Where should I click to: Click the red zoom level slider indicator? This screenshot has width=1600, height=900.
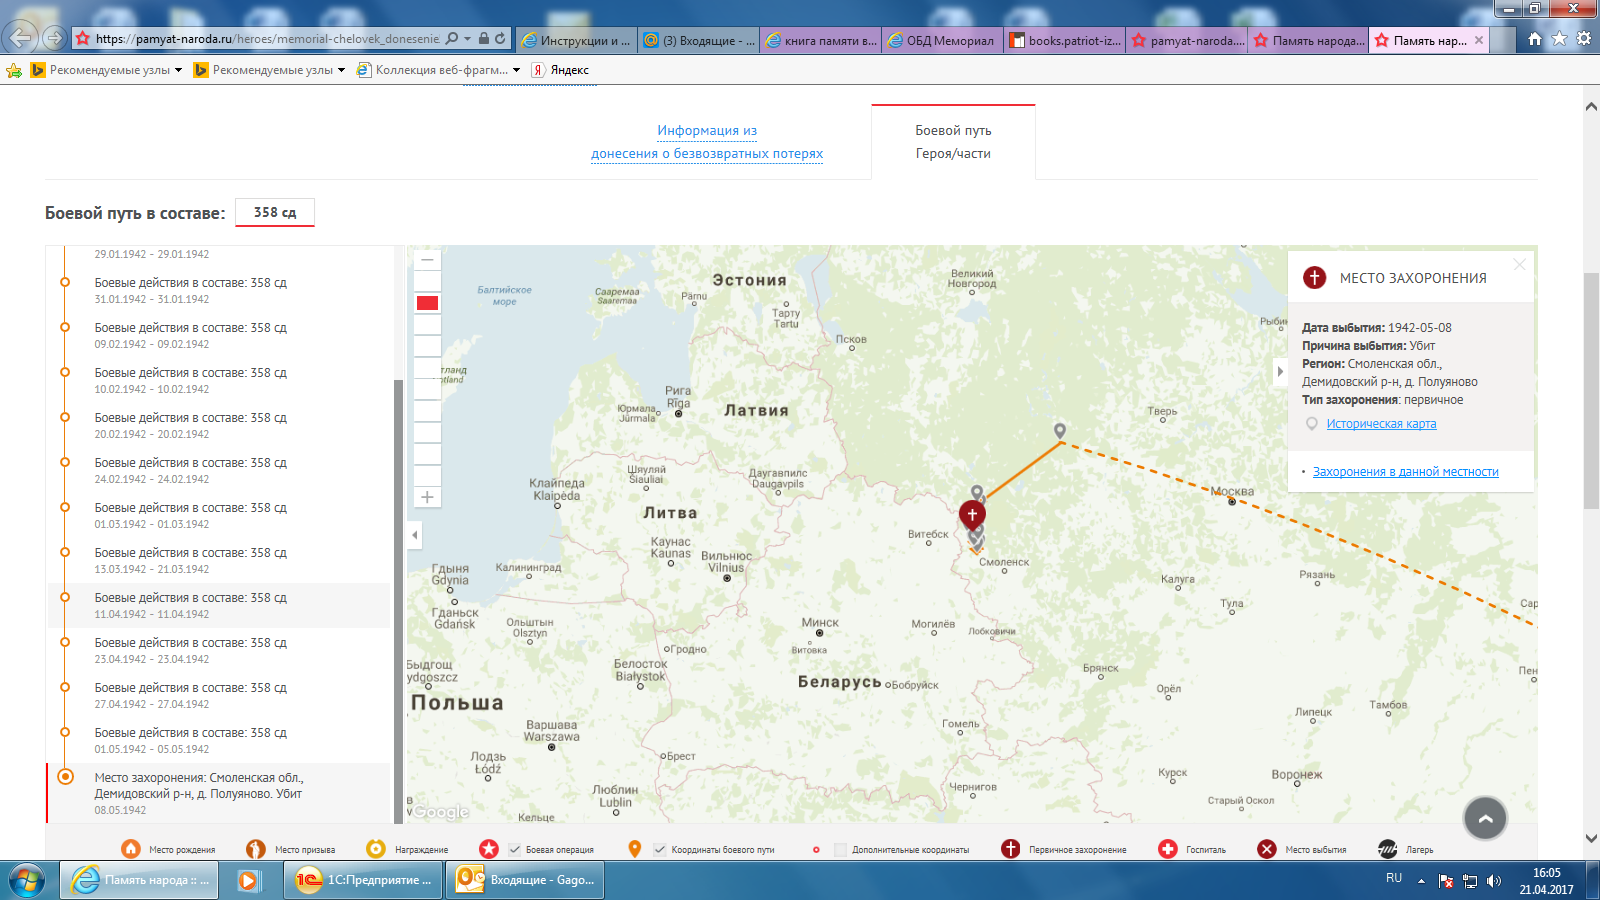(x=427, y=303)
